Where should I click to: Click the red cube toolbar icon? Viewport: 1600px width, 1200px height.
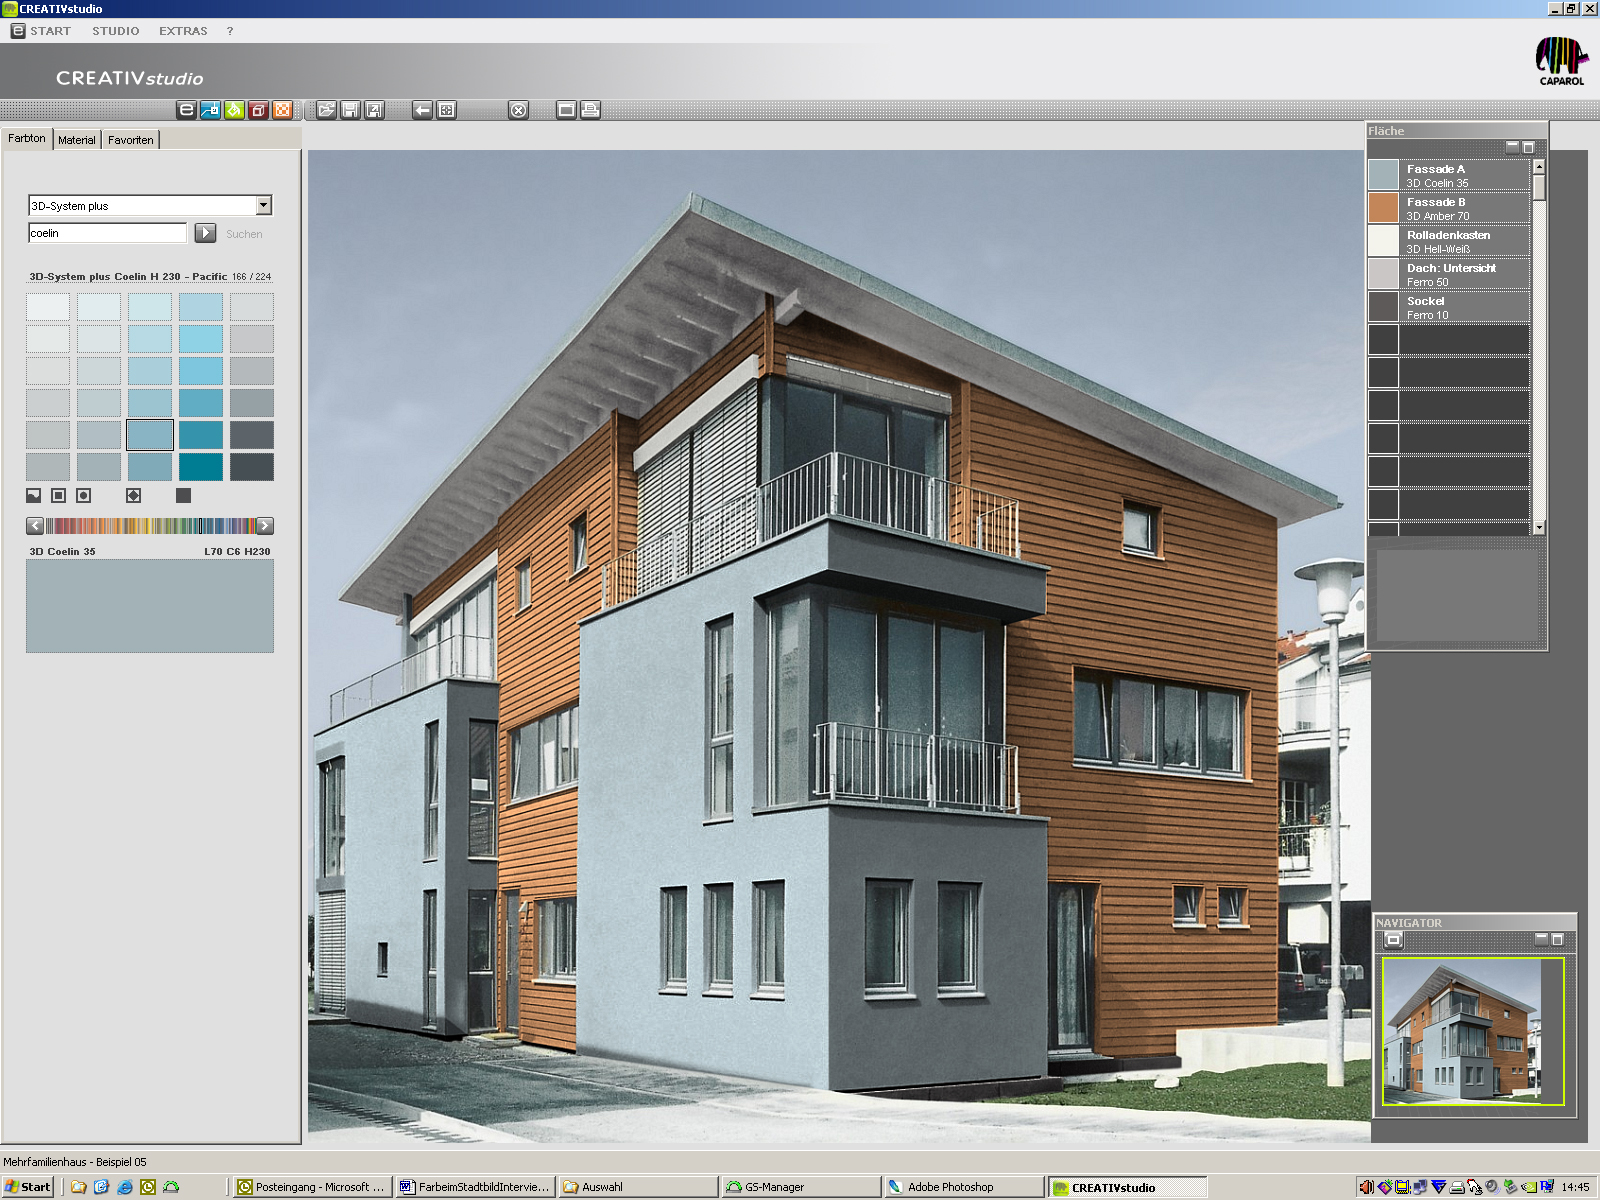(258, 110)
